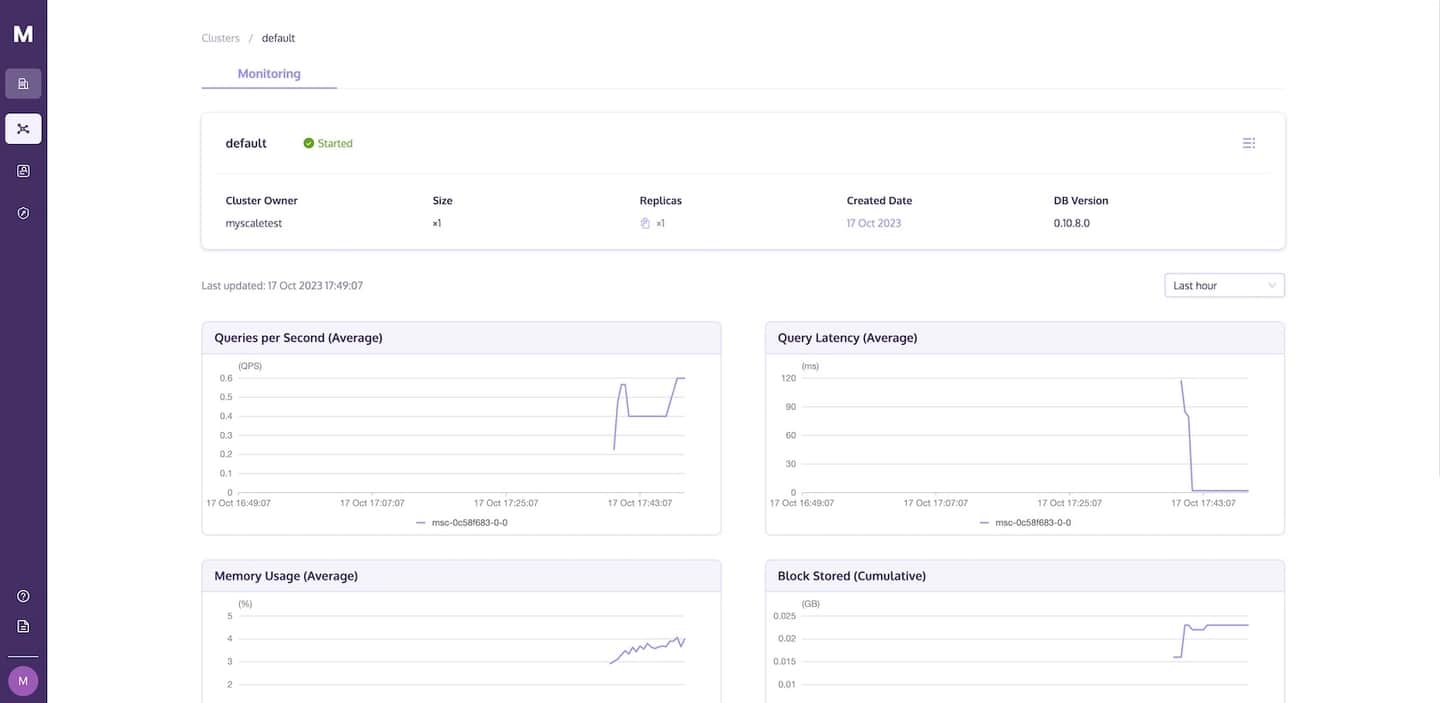The width and height of the screenshot is (1440, 703).
Task: Click the replicas copy icon
Action: click(x=645, y=223)
